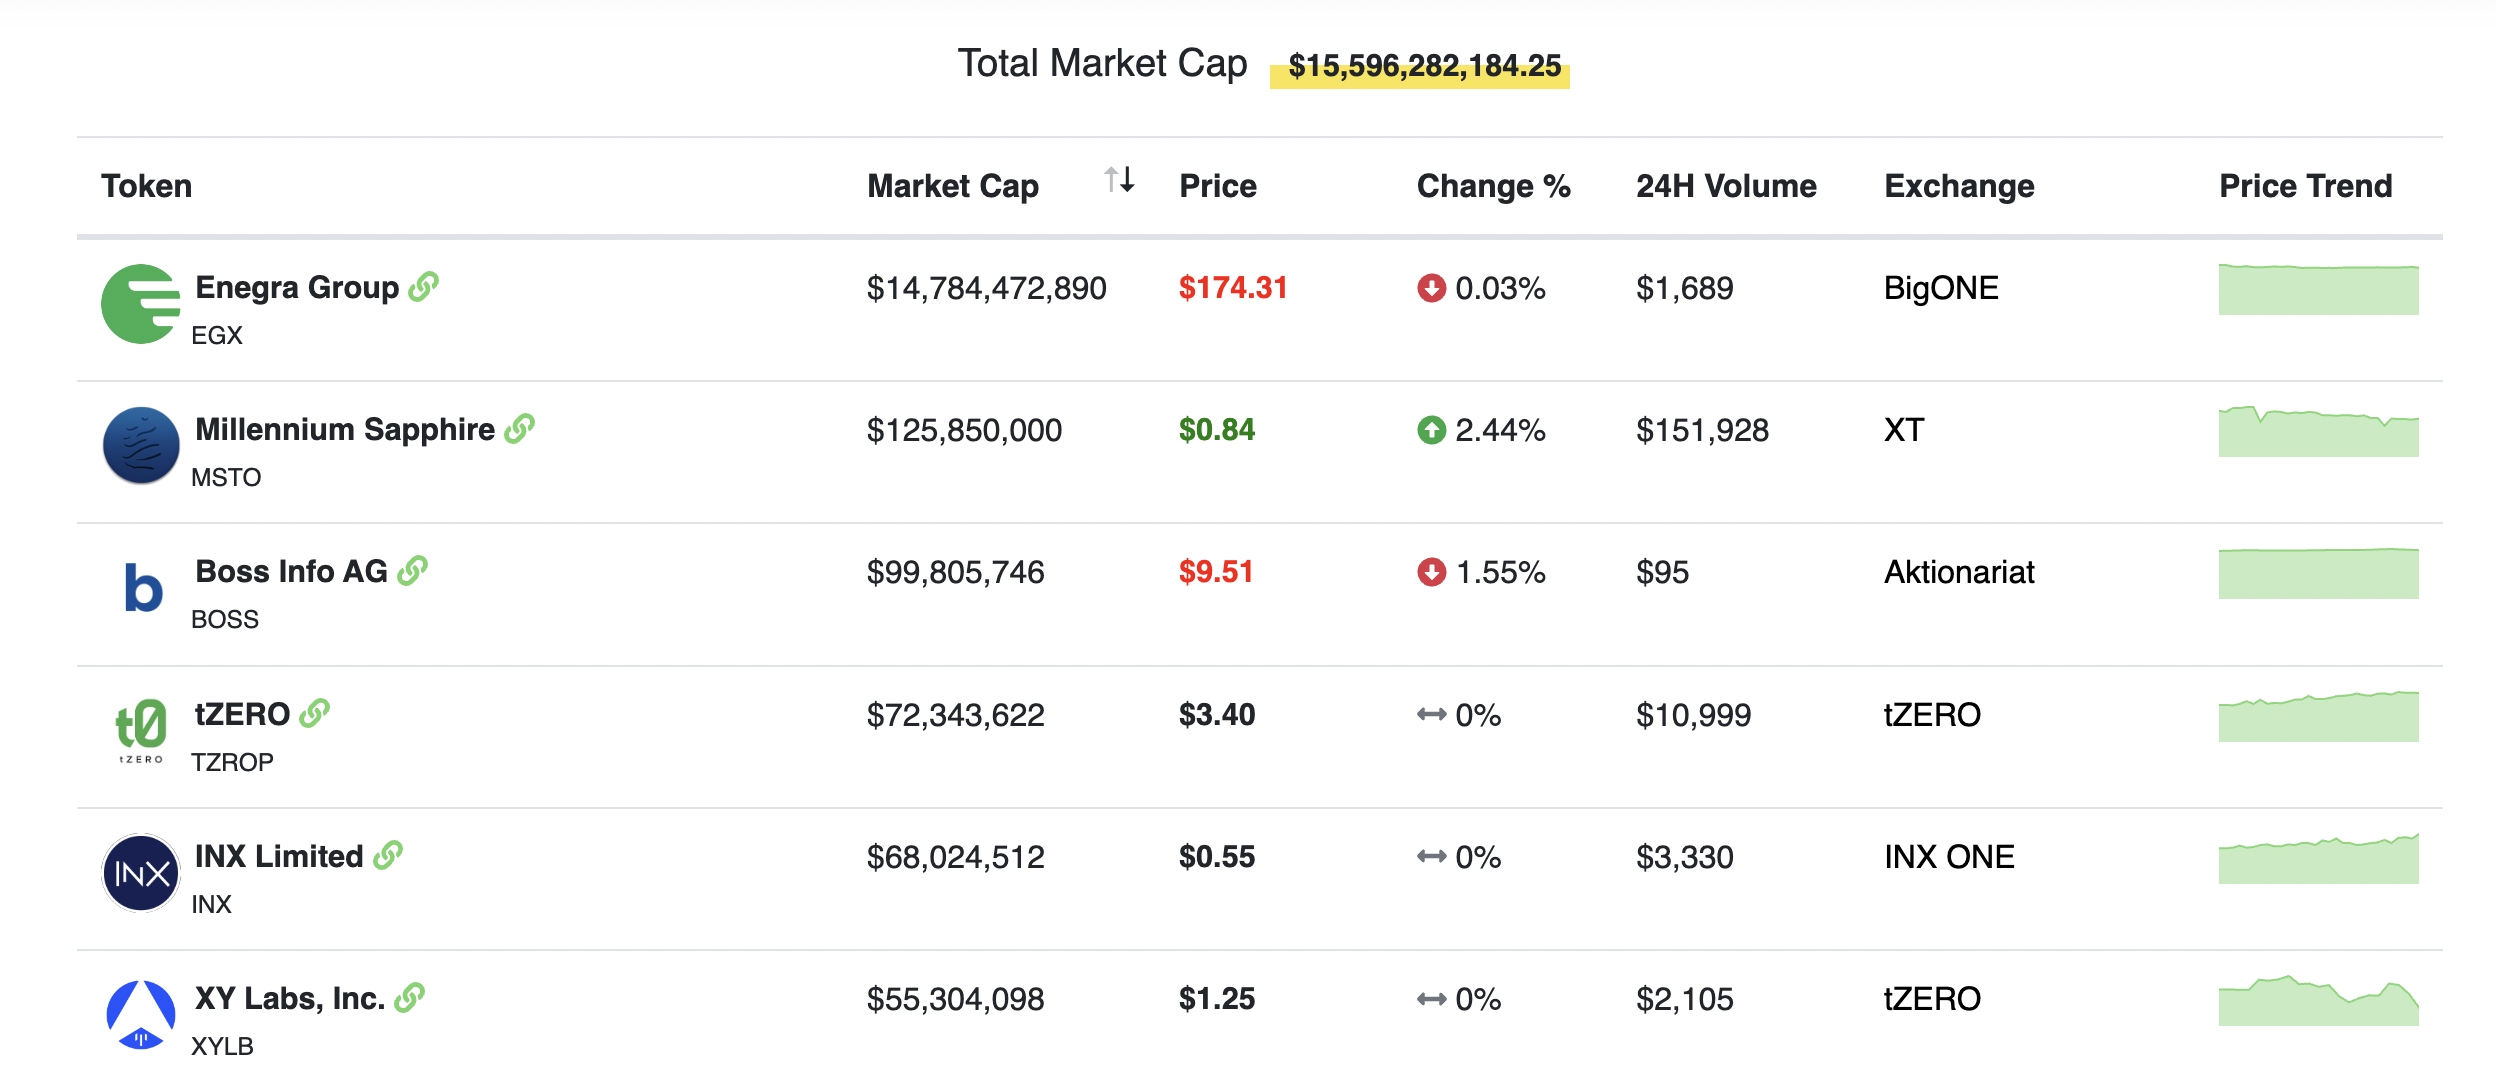Click the BigONE exchange name
The height and width of the screenshot is (1084, 2496).
point(1941,289)
